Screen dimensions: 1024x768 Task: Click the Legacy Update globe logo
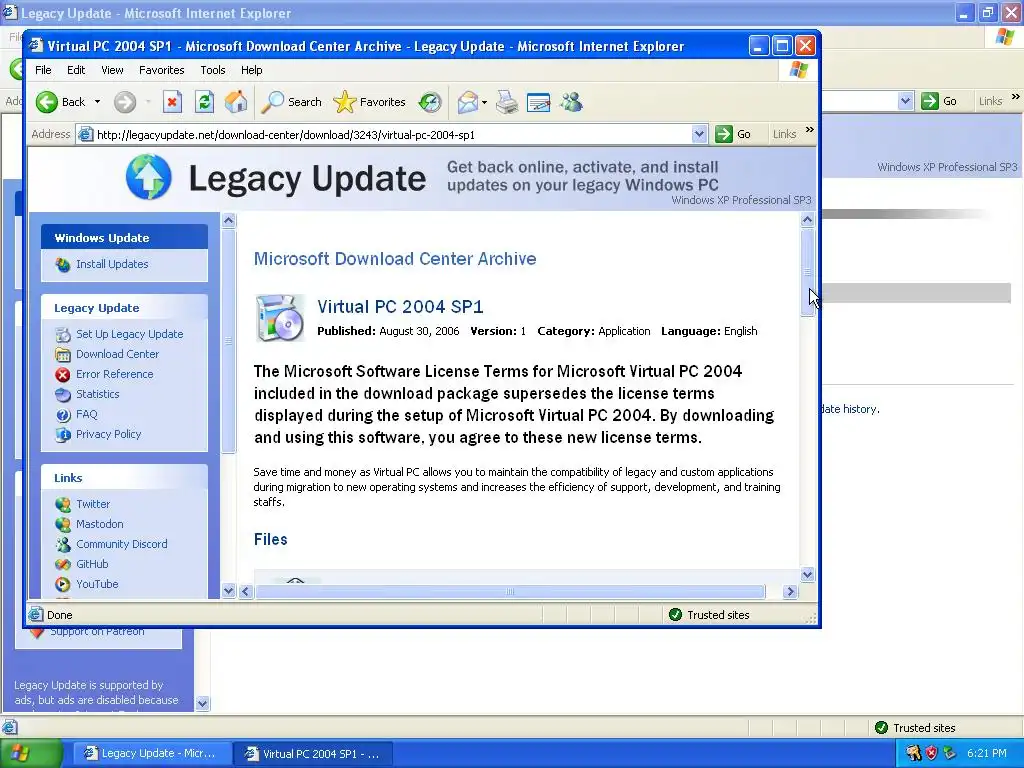149,177
